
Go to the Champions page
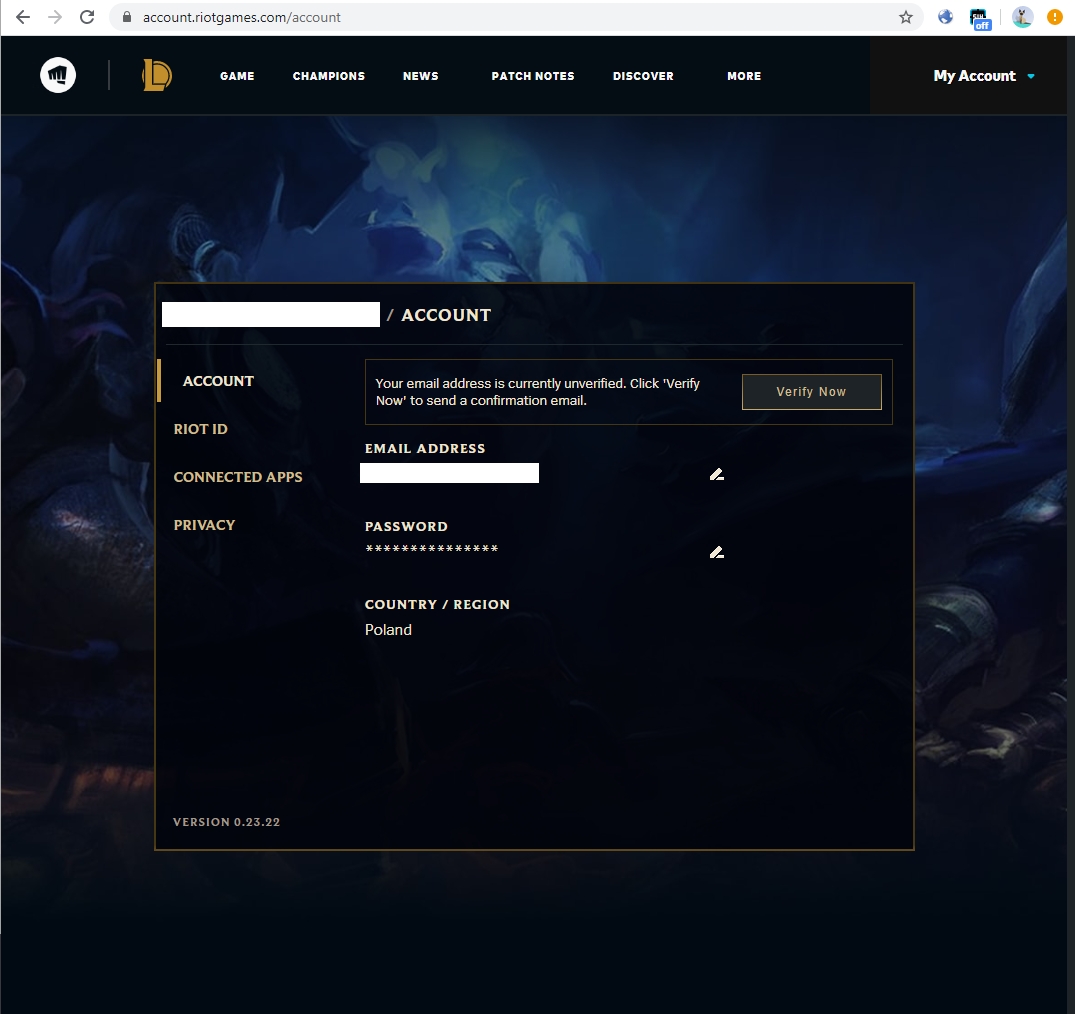(329, 76)
